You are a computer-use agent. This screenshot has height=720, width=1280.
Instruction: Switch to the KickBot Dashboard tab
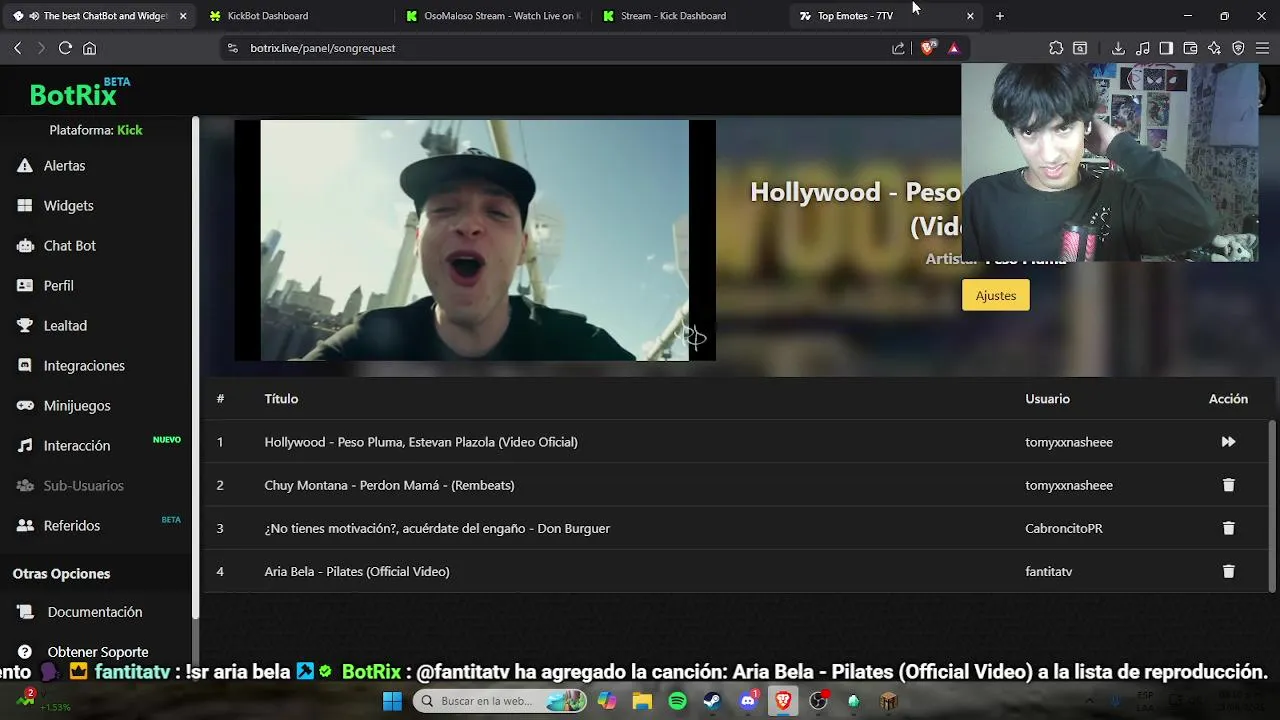click(267, 16)
